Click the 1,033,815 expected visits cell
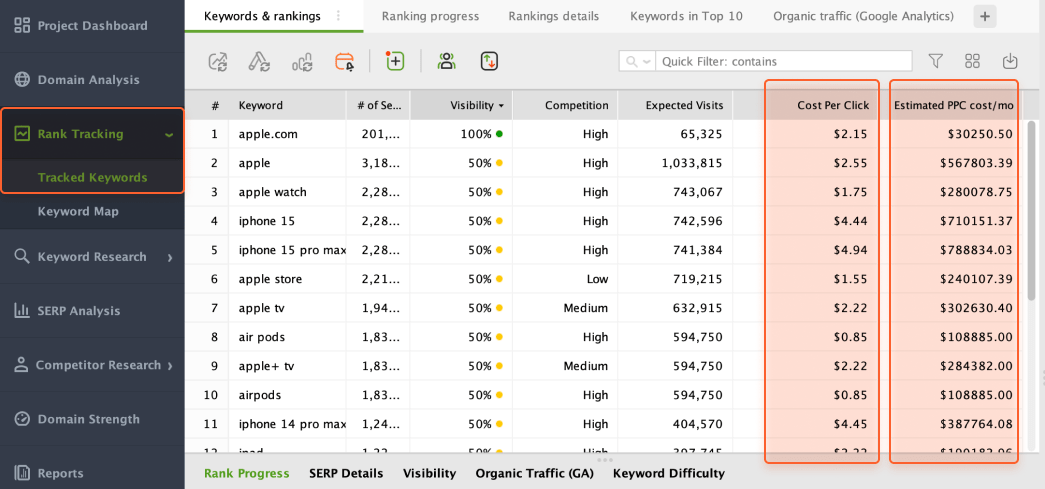The image size is (1045, 489). 675,163
